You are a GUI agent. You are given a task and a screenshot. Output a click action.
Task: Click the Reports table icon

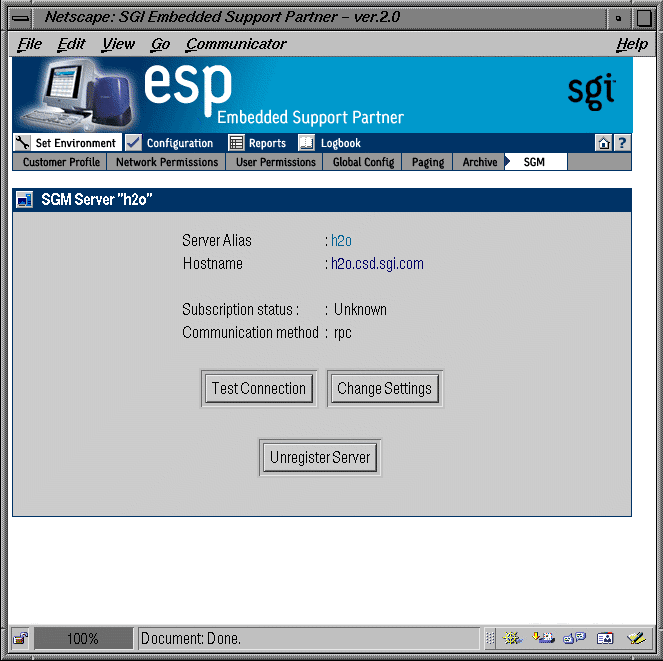(236, 143)
